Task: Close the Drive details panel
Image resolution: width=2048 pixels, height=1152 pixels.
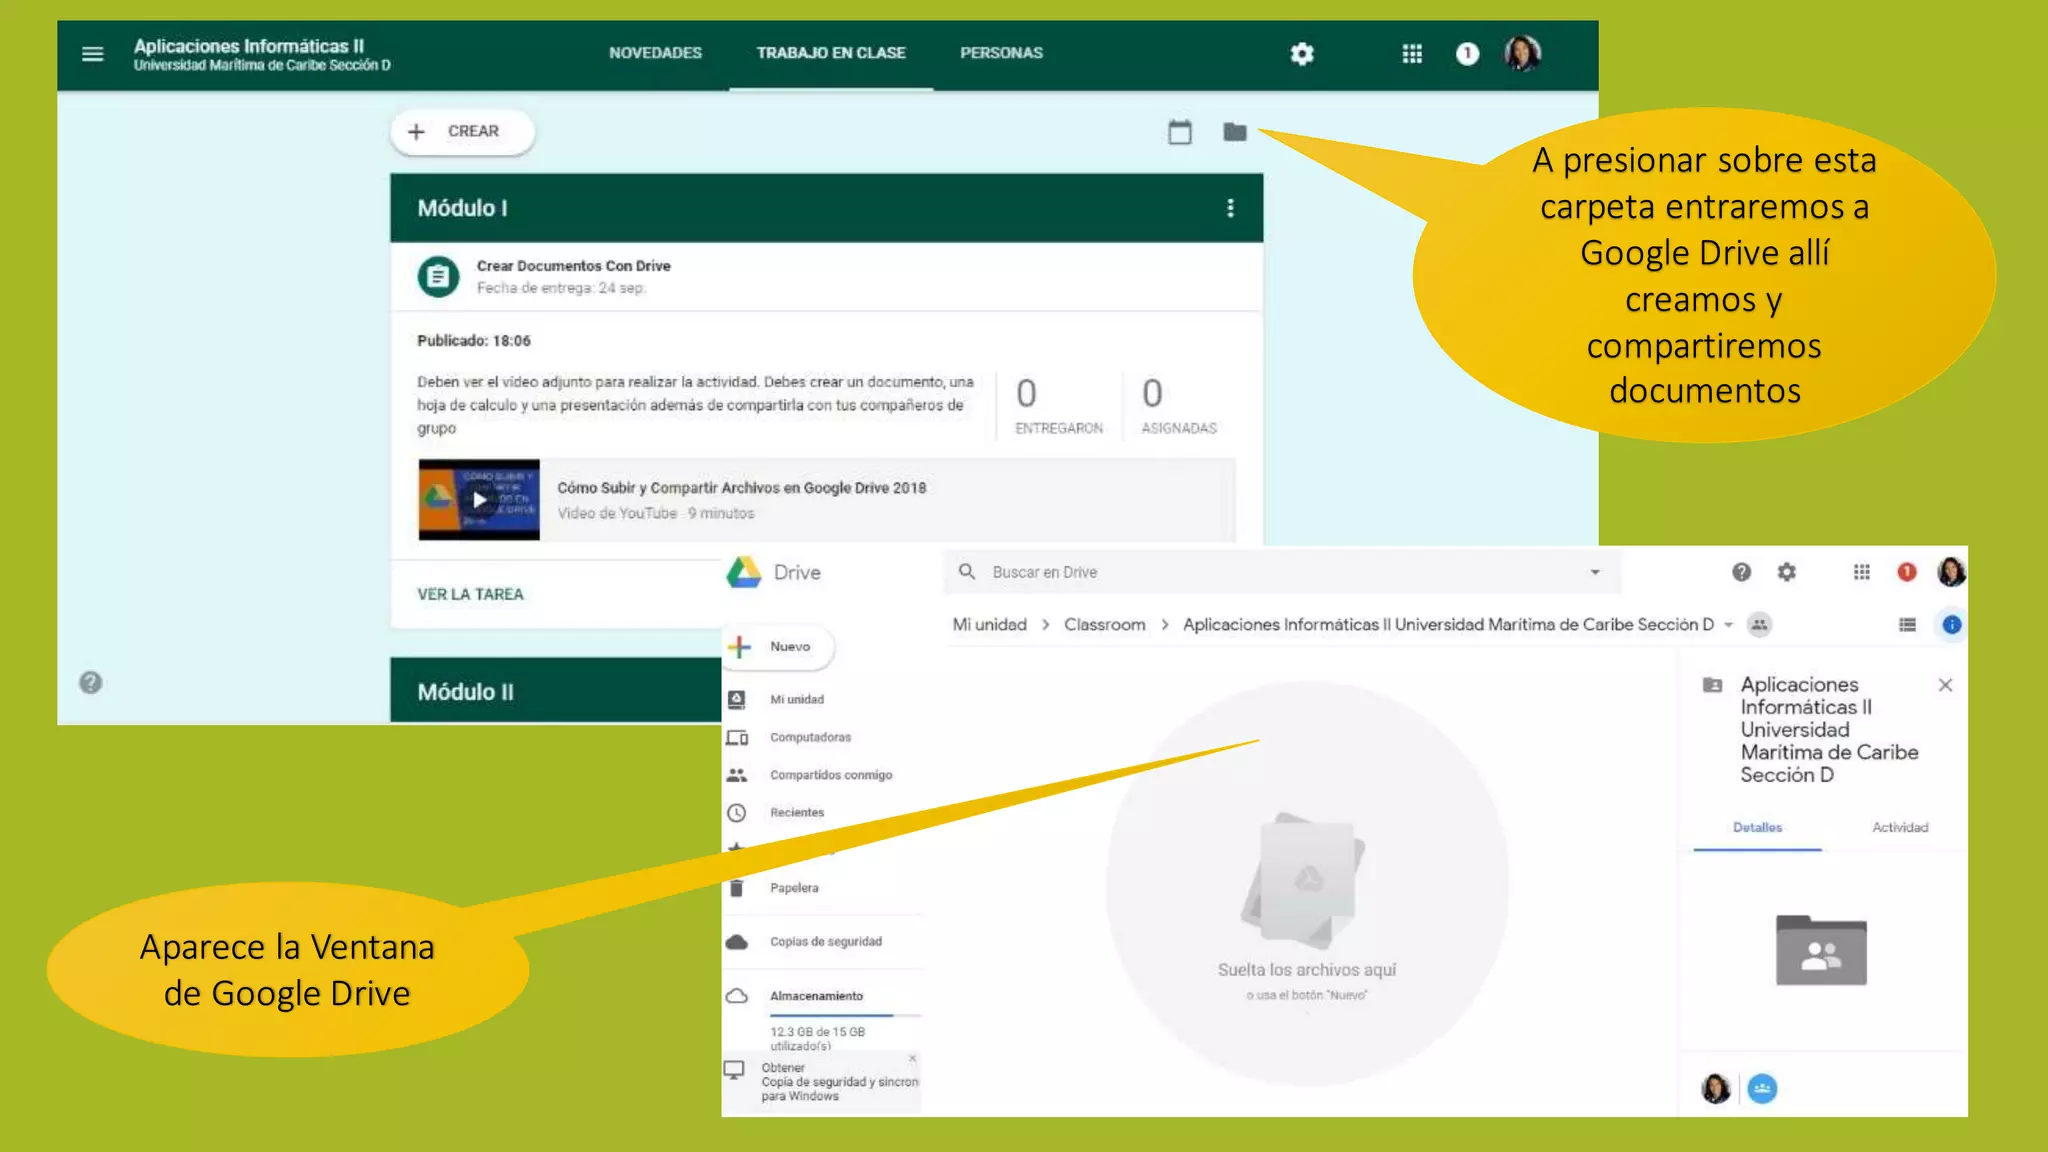Action: pos(1945,685)
